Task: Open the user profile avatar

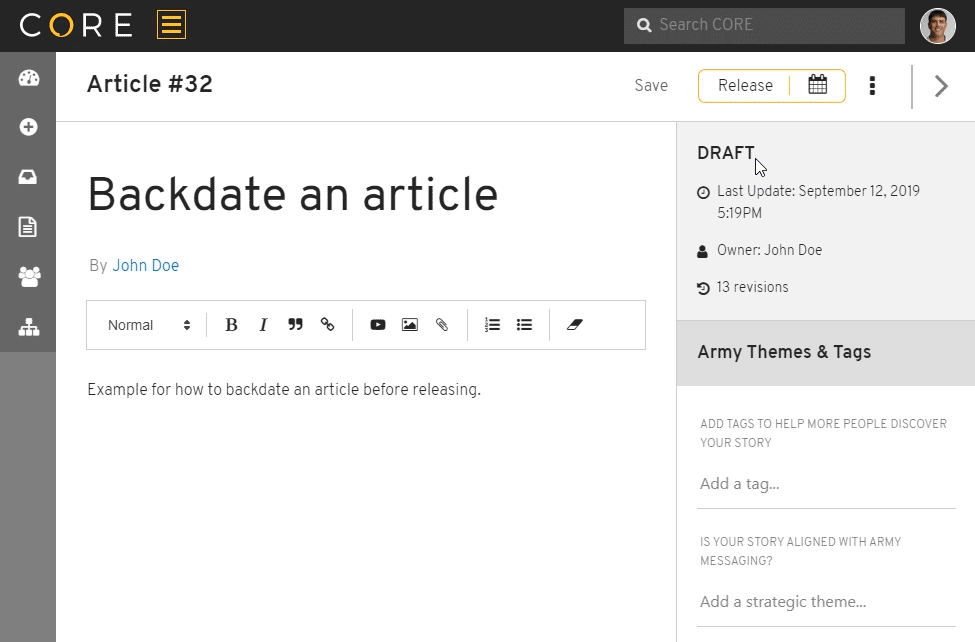Action: 937,26
